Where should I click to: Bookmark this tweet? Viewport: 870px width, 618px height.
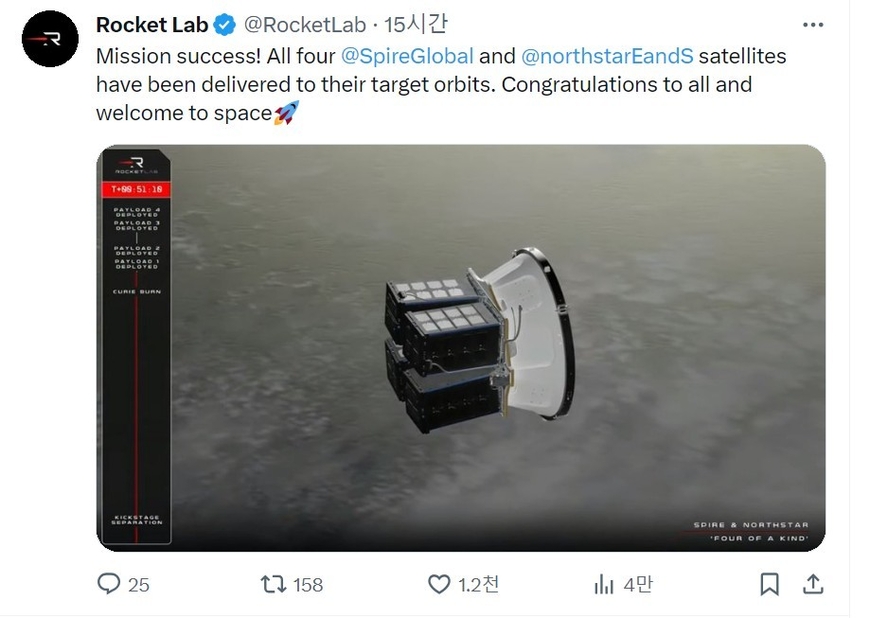pyautogui.click(x=769, y=584)
